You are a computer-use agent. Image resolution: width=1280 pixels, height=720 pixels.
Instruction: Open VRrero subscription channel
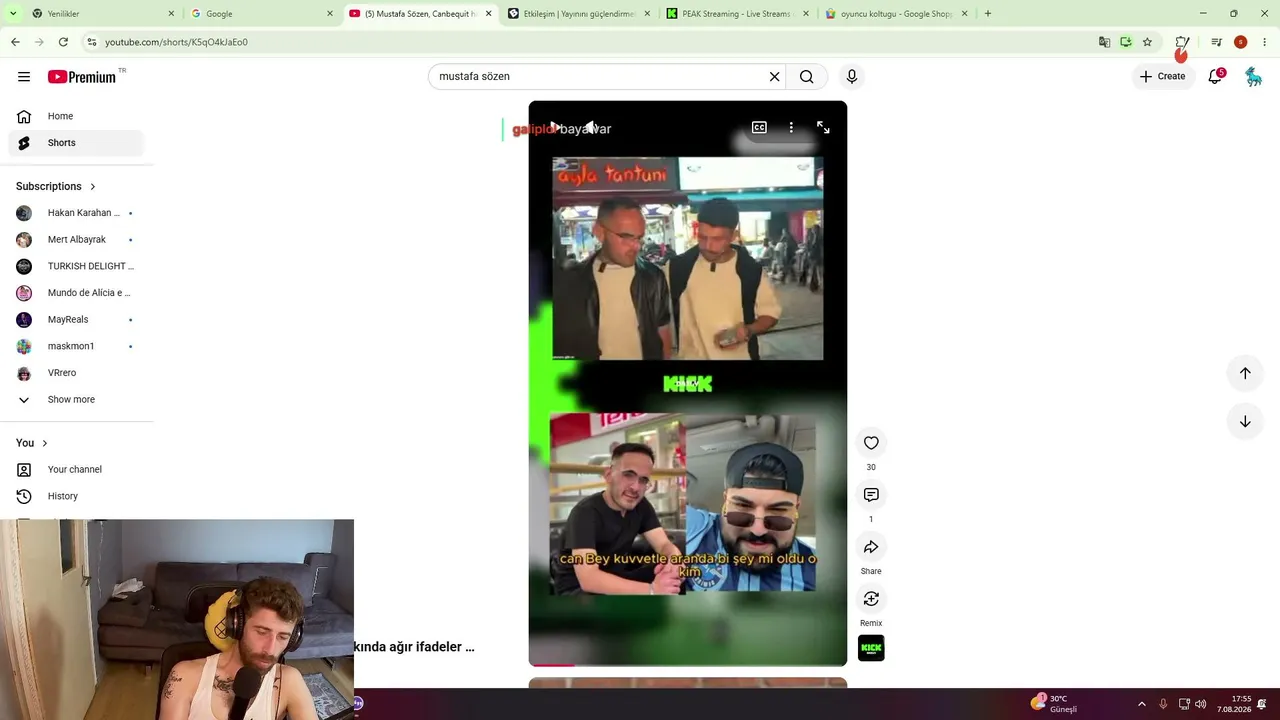click(76, 373)
